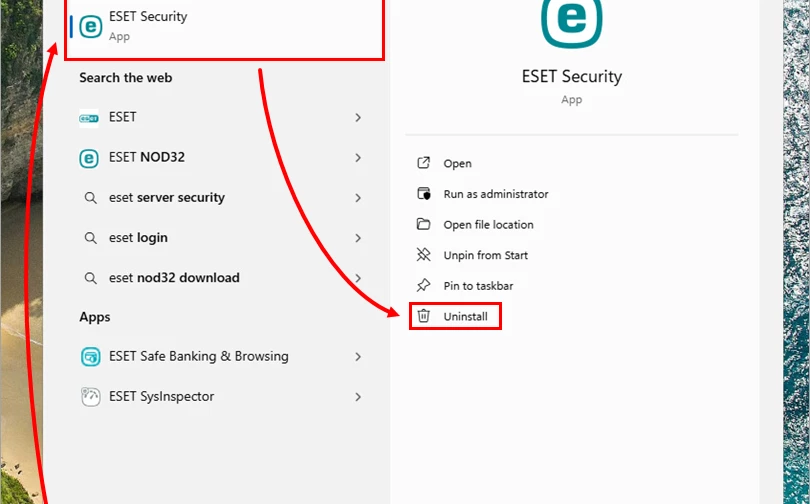
Task: Search the web for eset login
Action: (138, 238)
